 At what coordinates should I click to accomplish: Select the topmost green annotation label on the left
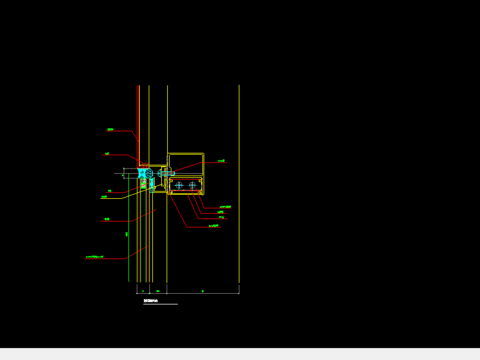[x=110, y=129]
